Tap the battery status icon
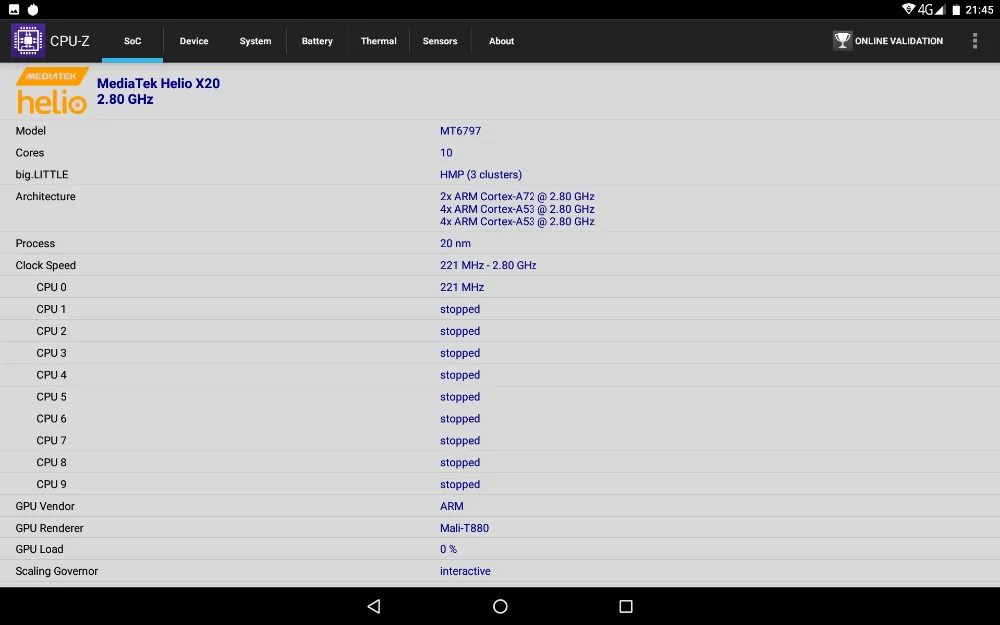 point(956,10)
